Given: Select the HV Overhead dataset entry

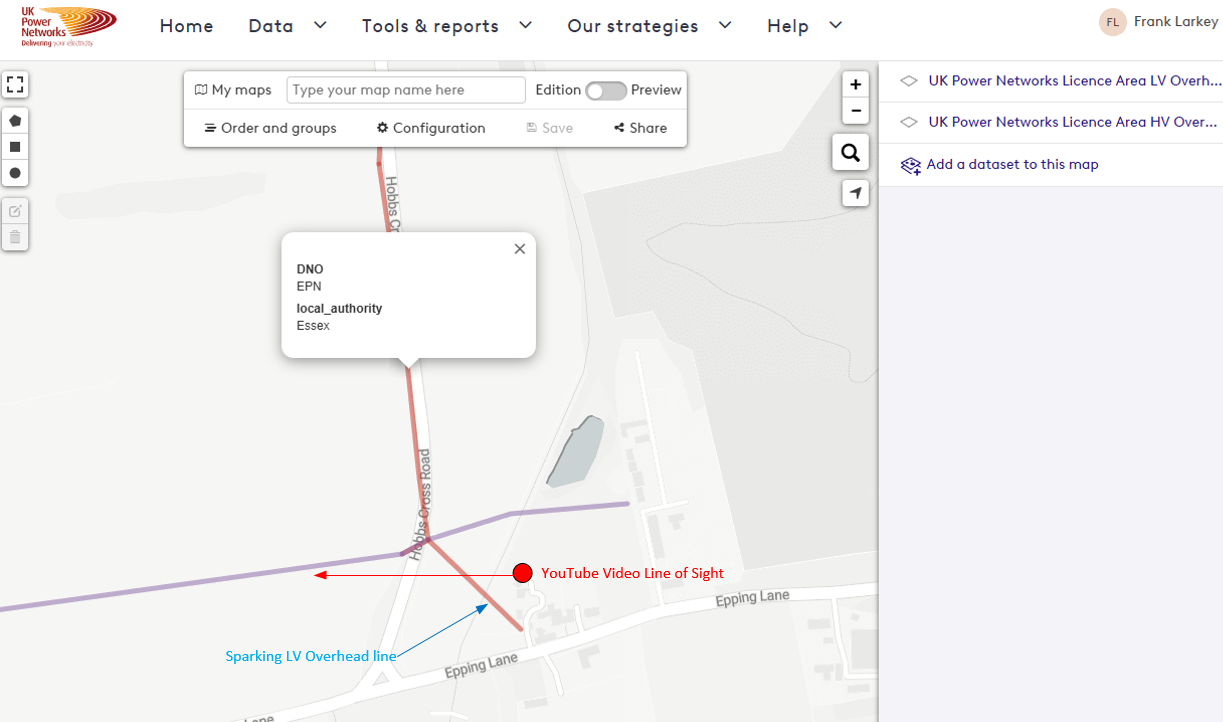Looking at the screenshot, I should [1051, 122].
